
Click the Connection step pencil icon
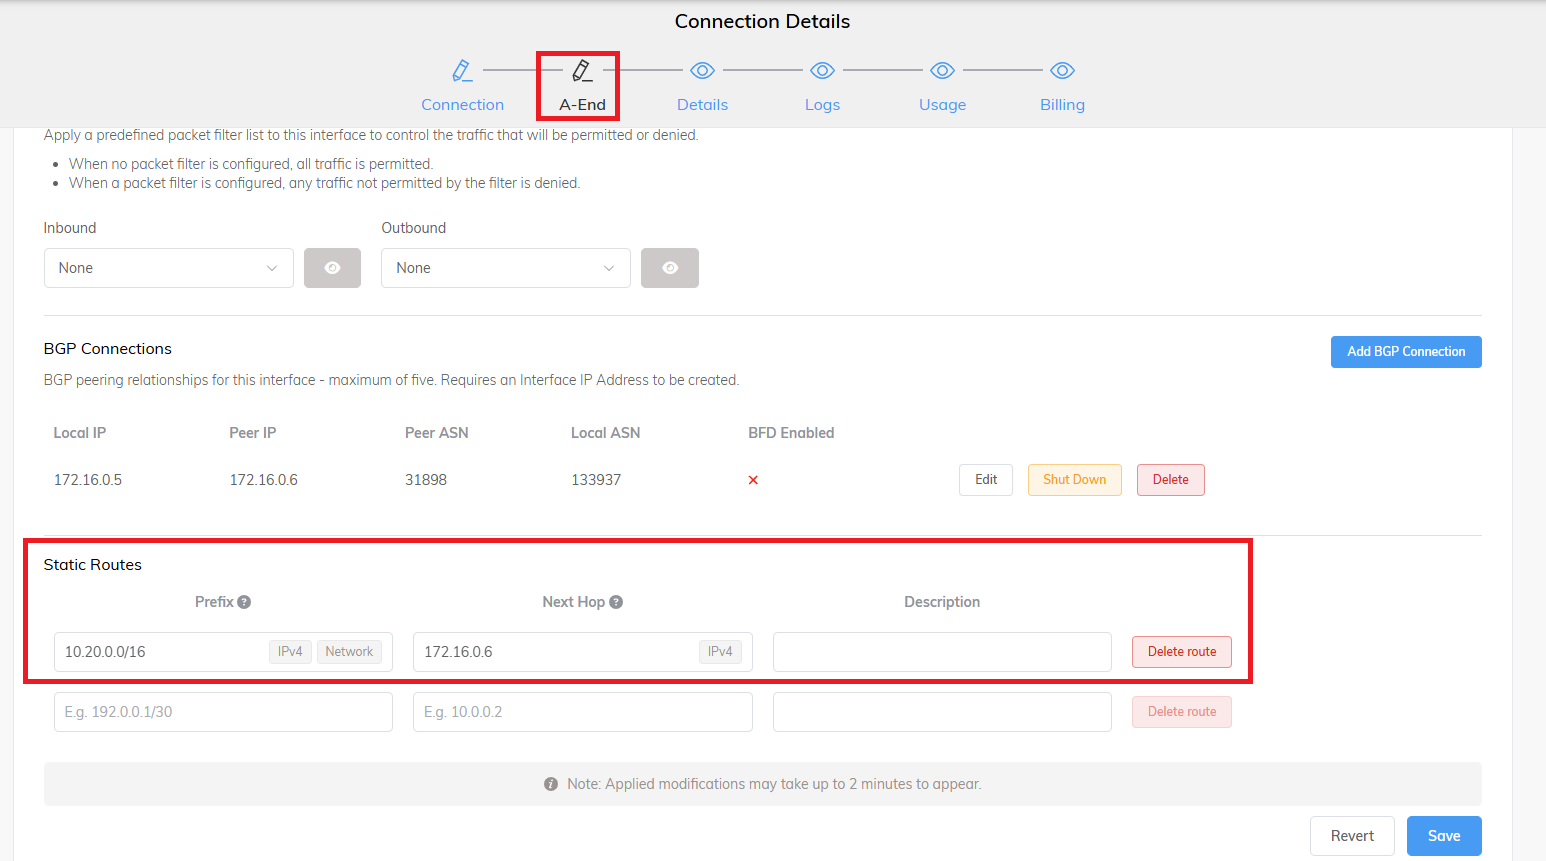click(462, 71)
